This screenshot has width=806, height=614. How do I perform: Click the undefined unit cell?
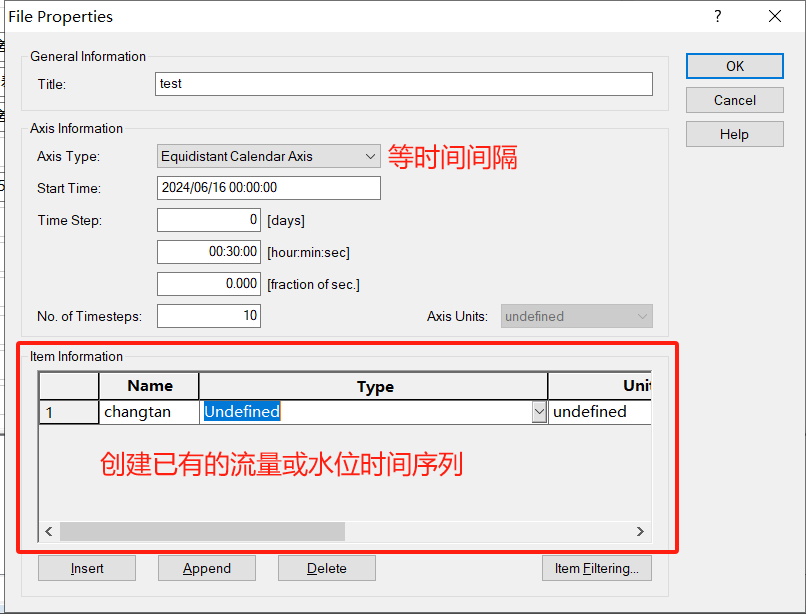tap(599, 412)
